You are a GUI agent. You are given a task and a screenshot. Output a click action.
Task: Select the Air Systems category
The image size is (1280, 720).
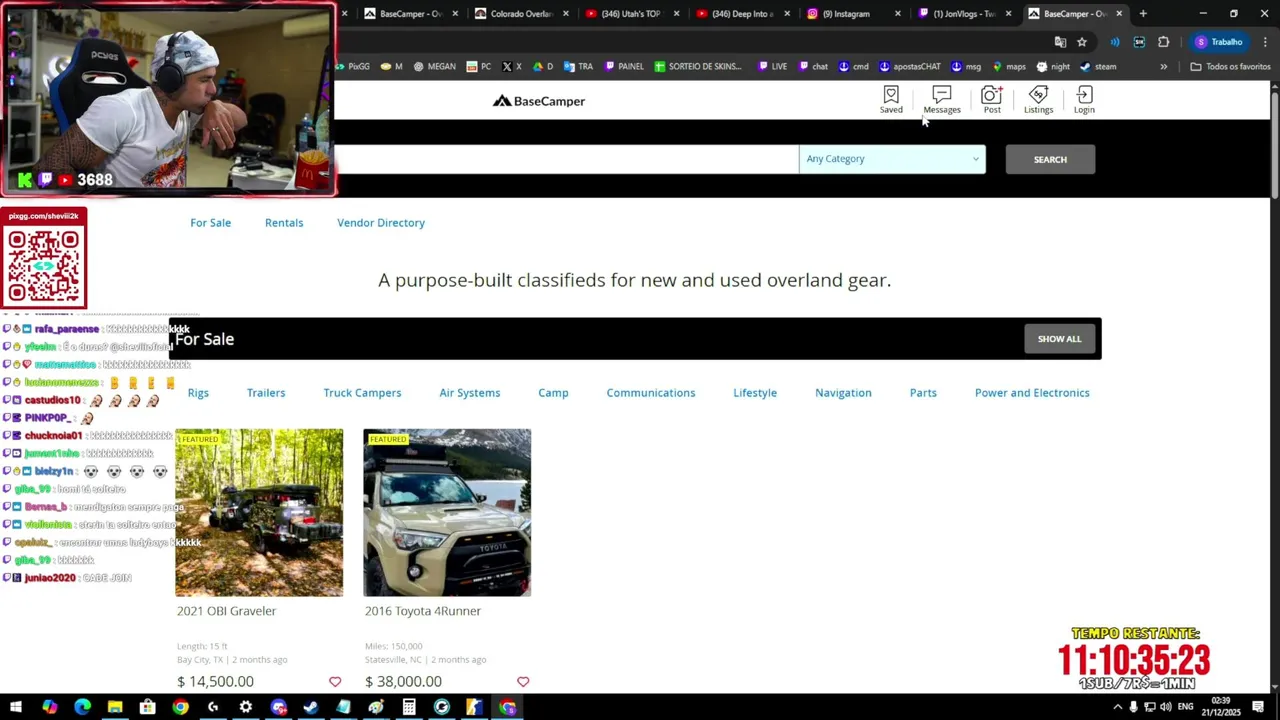[470, 393]
